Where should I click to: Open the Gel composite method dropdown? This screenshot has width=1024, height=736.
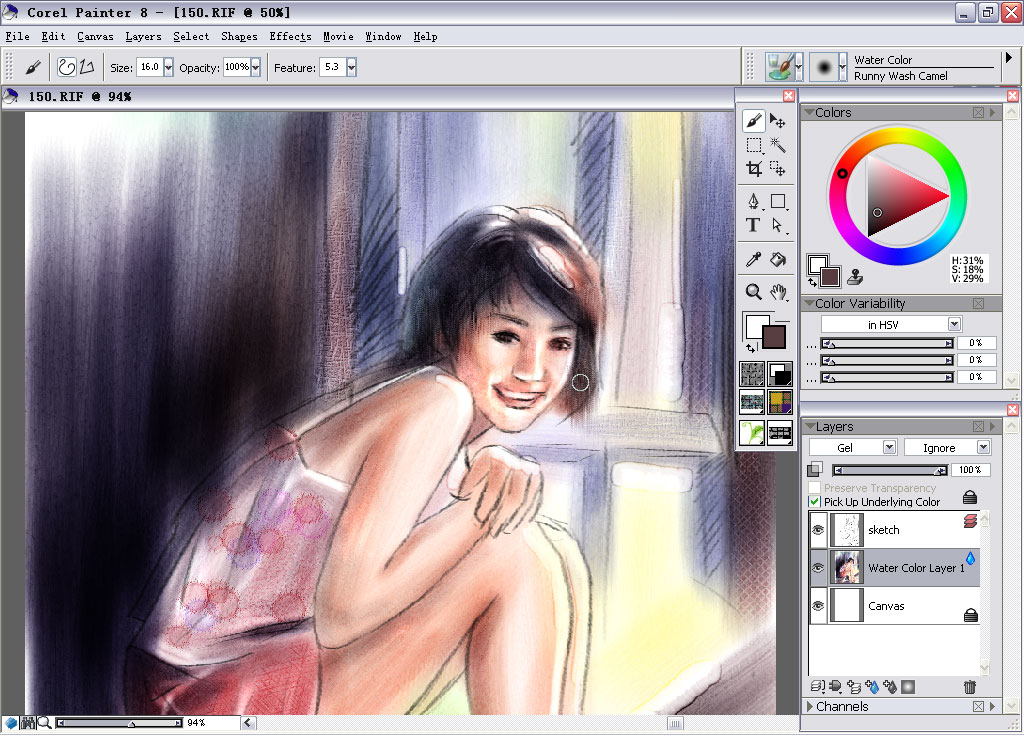(x=889, y=447)
